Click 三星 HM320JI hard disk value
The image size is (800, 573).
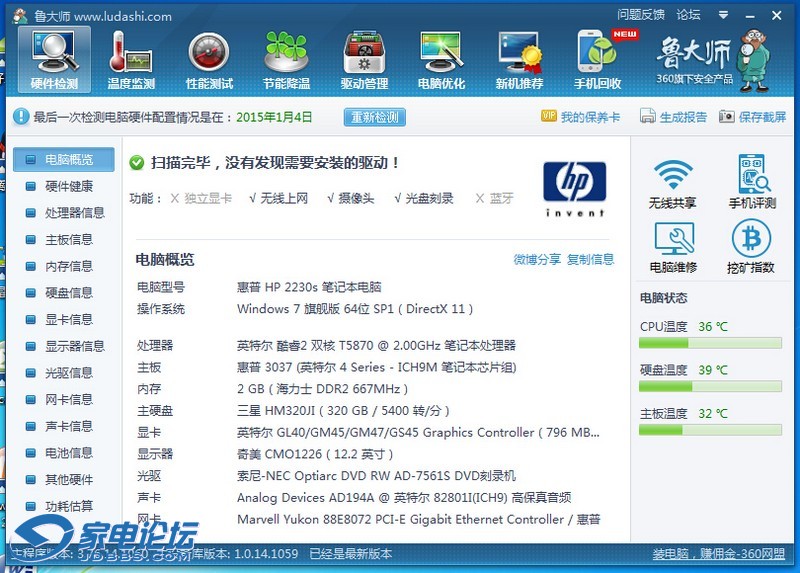pos(343,411)
